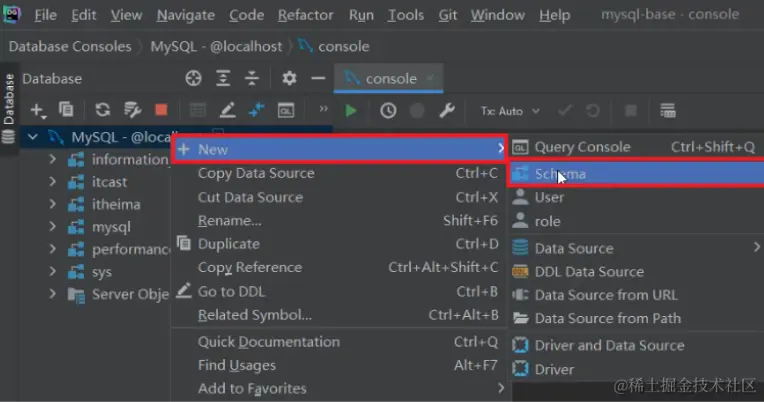Refresh the database with the Refresh icon
This screenshot has width=764, height=402.
click(x=102, y=110)
